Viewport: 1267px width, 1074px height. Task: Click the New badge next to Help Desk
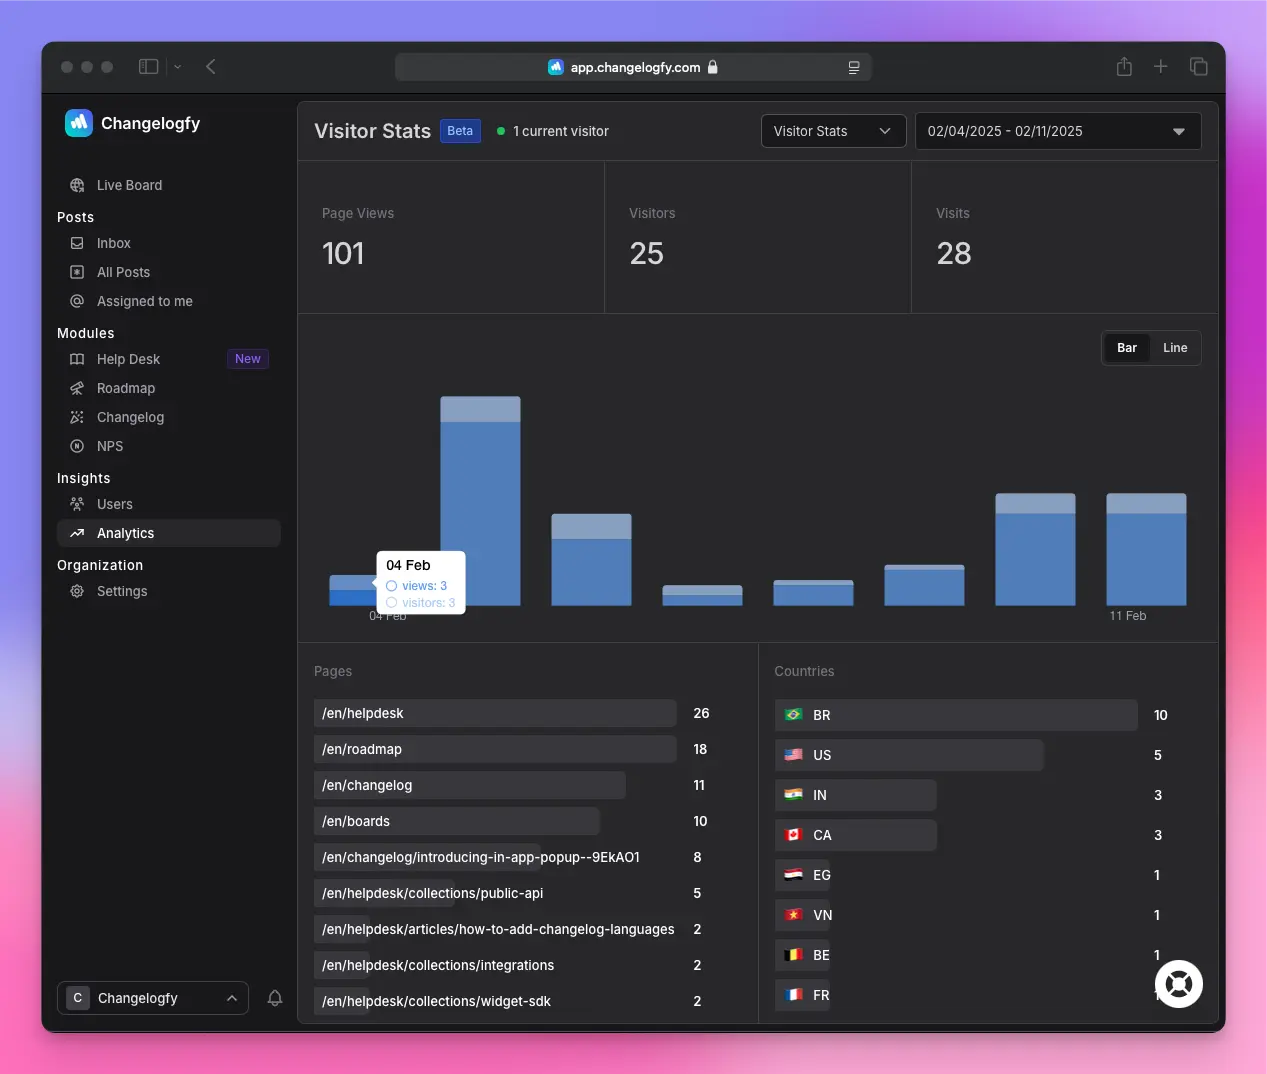(x=248, y=359)
